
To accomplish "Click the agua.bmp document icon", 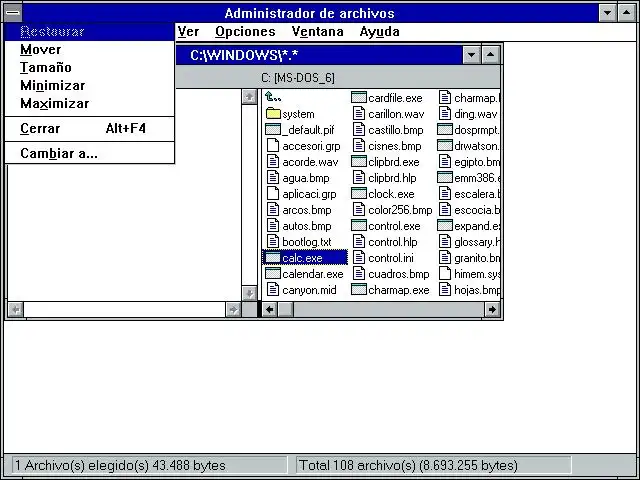I will click(273, 177).
